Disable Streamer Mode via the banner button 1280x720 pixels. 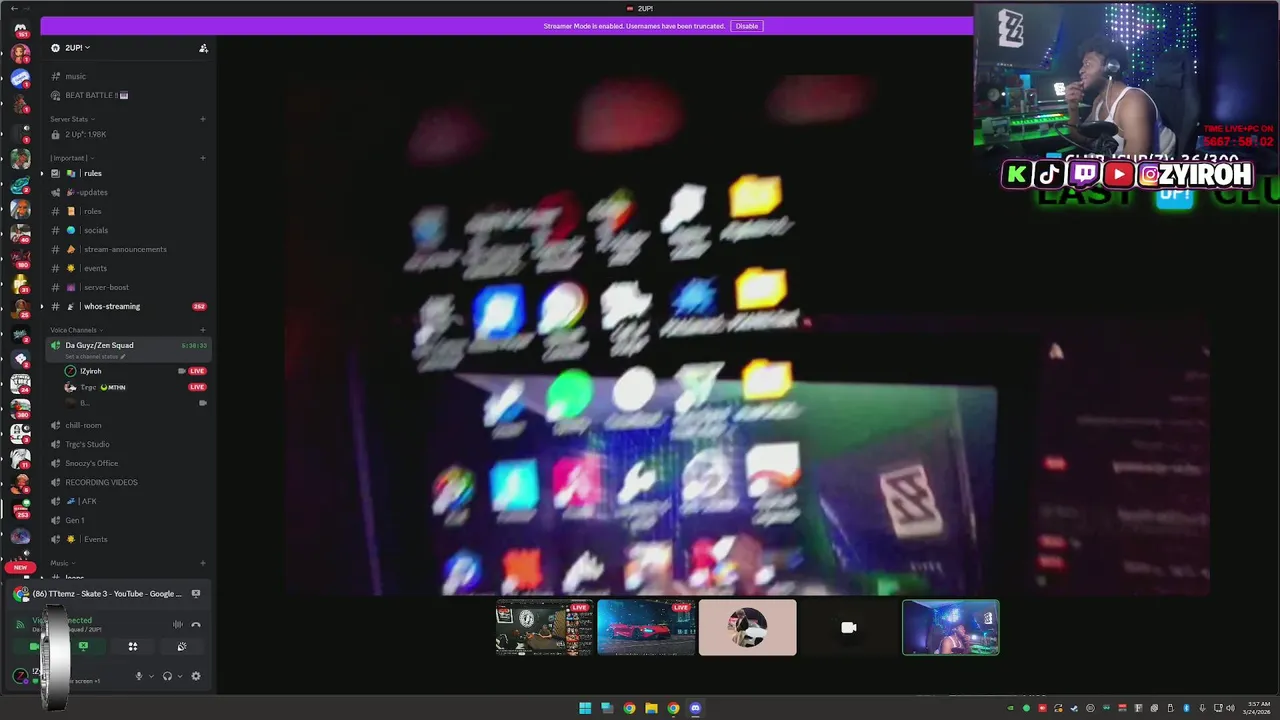click(x=747, y=26)
